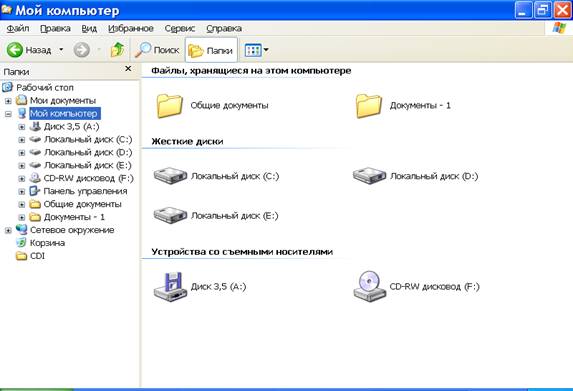Image resolution: width=573 pixels, height=391 pixels.
Task: Click the Up folder level icon
Action: click(117, 50)
